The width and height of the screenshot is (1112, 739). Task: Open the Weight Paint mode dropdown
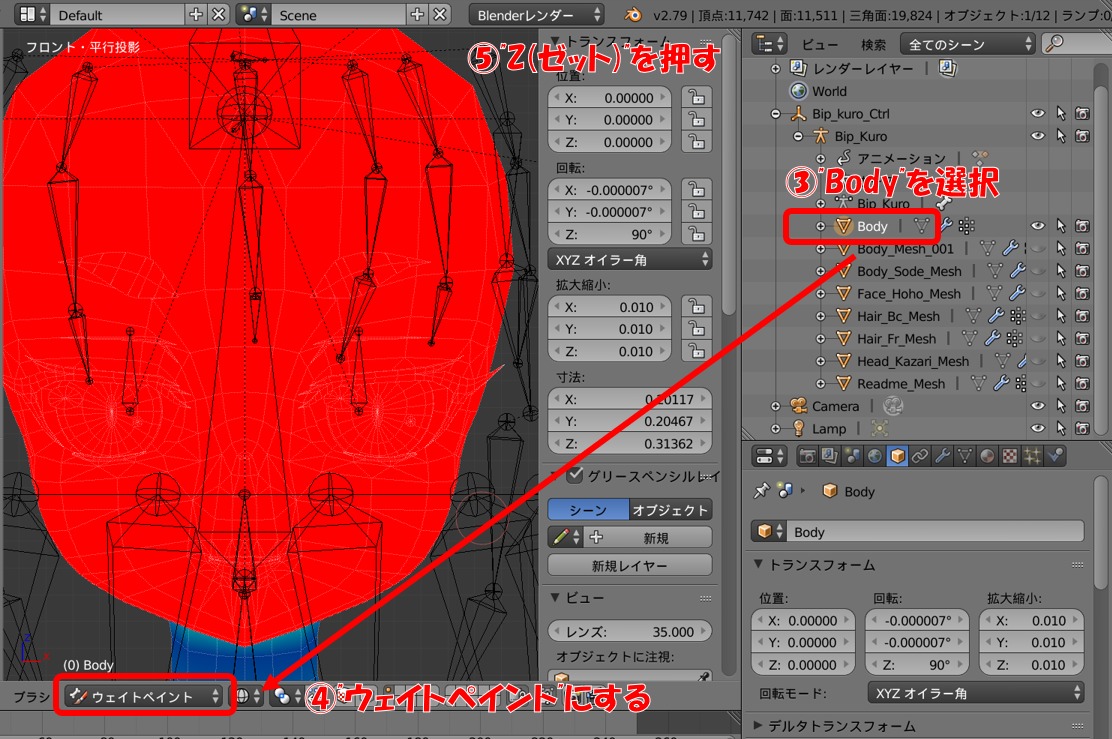[x=144, y=696]
